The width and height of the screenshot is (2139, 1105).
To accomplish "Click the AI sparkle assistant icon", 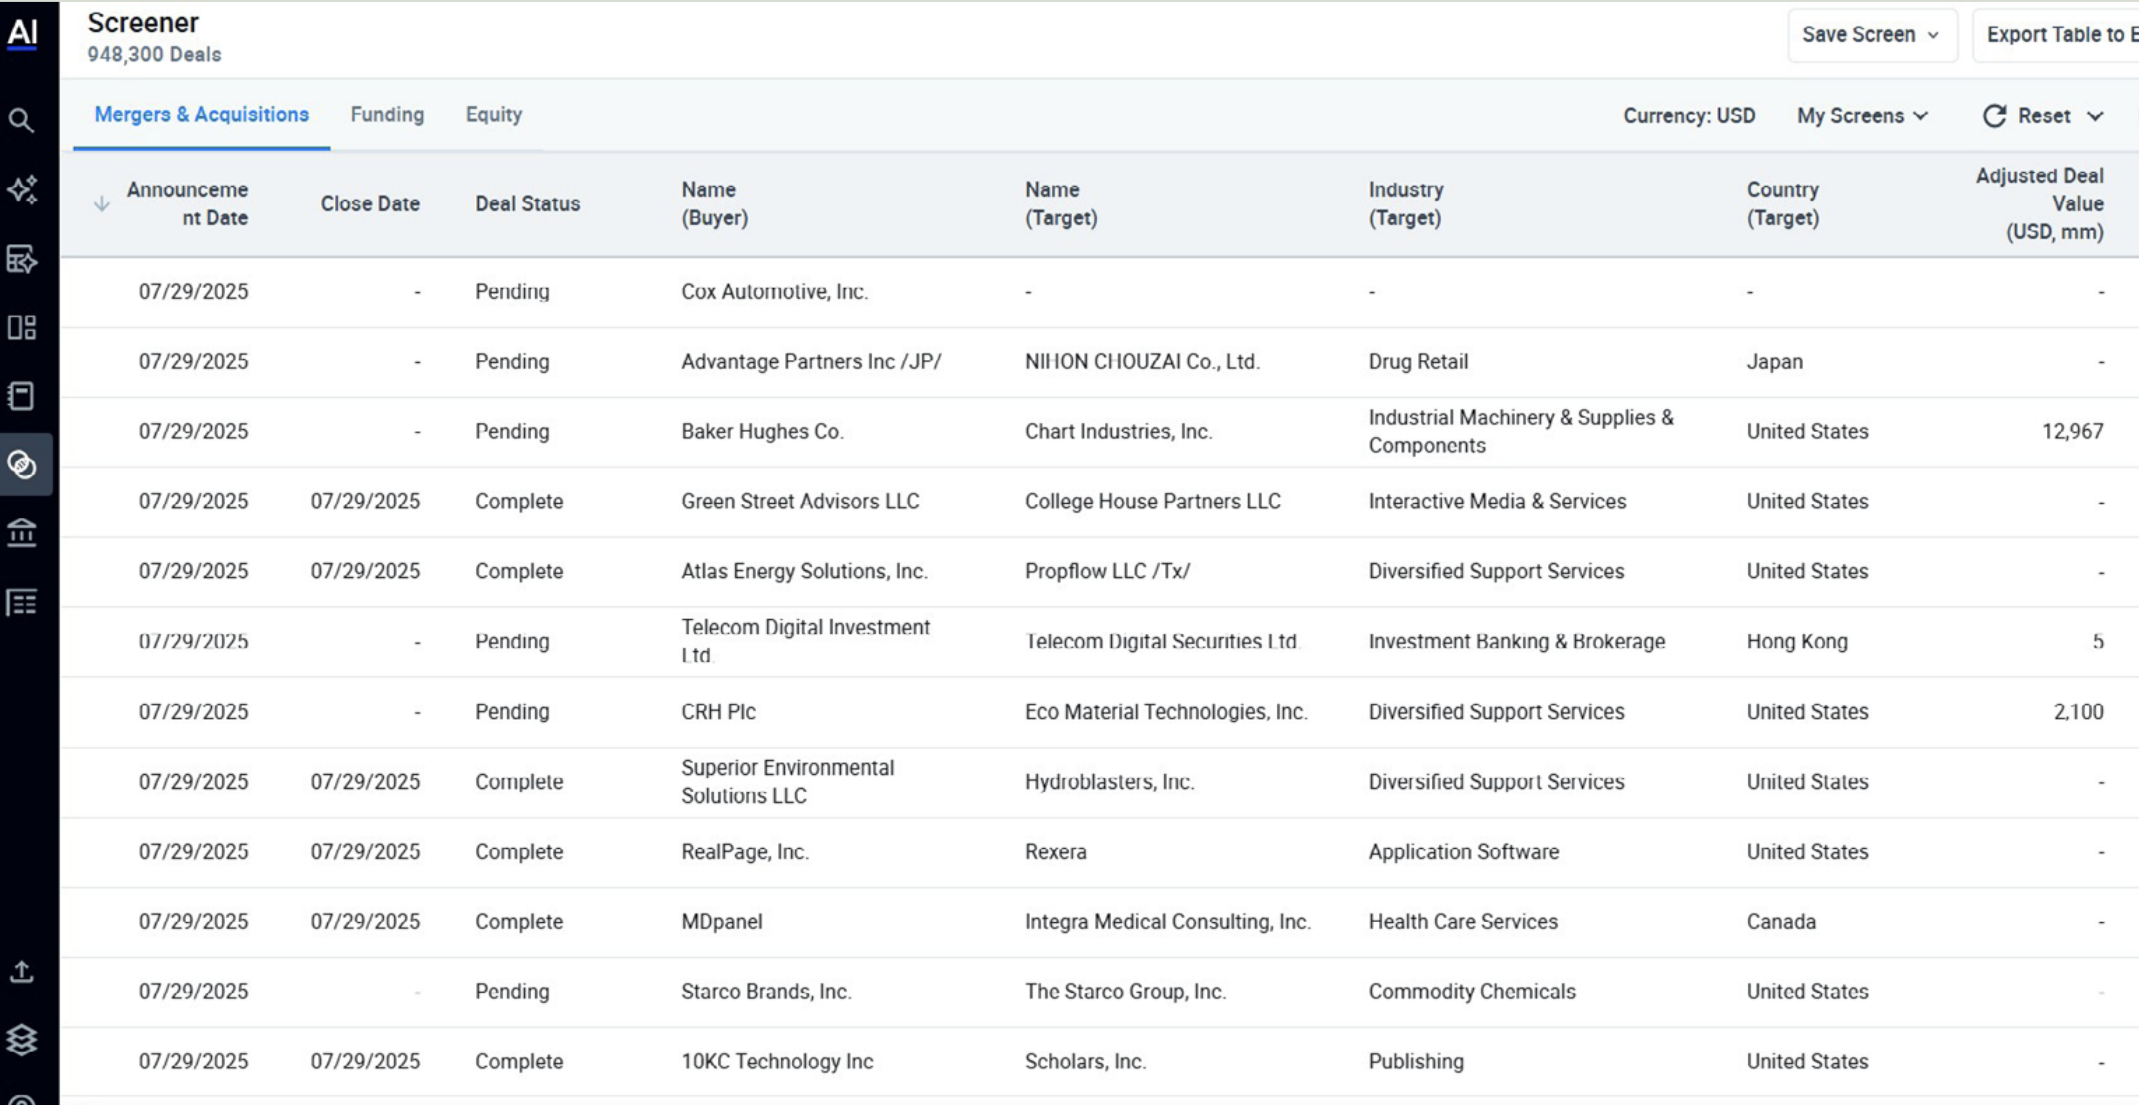I will [22, 189].
